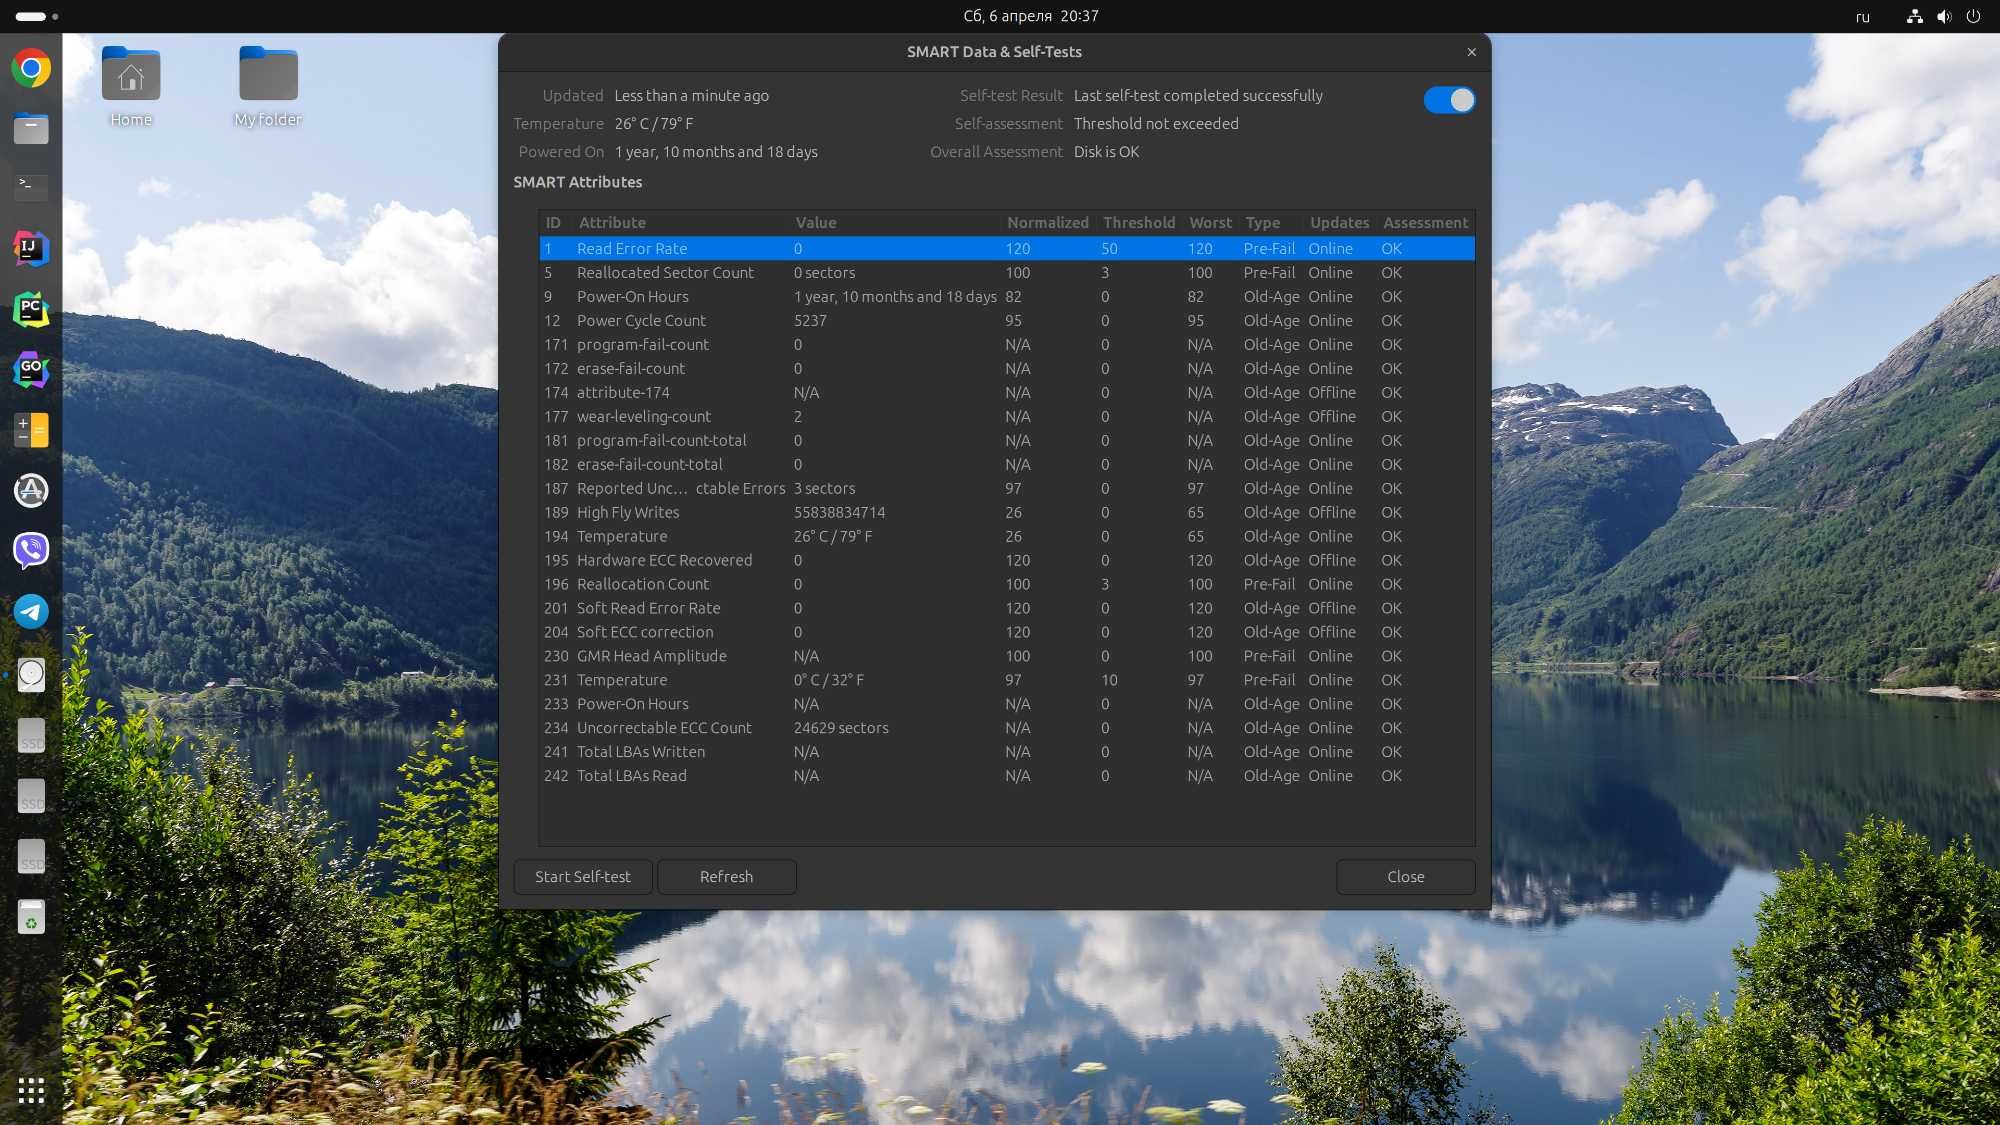Screen dimensions: 2000x1125
Task: Click the Read Error Rate attribute row
Action: [x=1005, y=247]
